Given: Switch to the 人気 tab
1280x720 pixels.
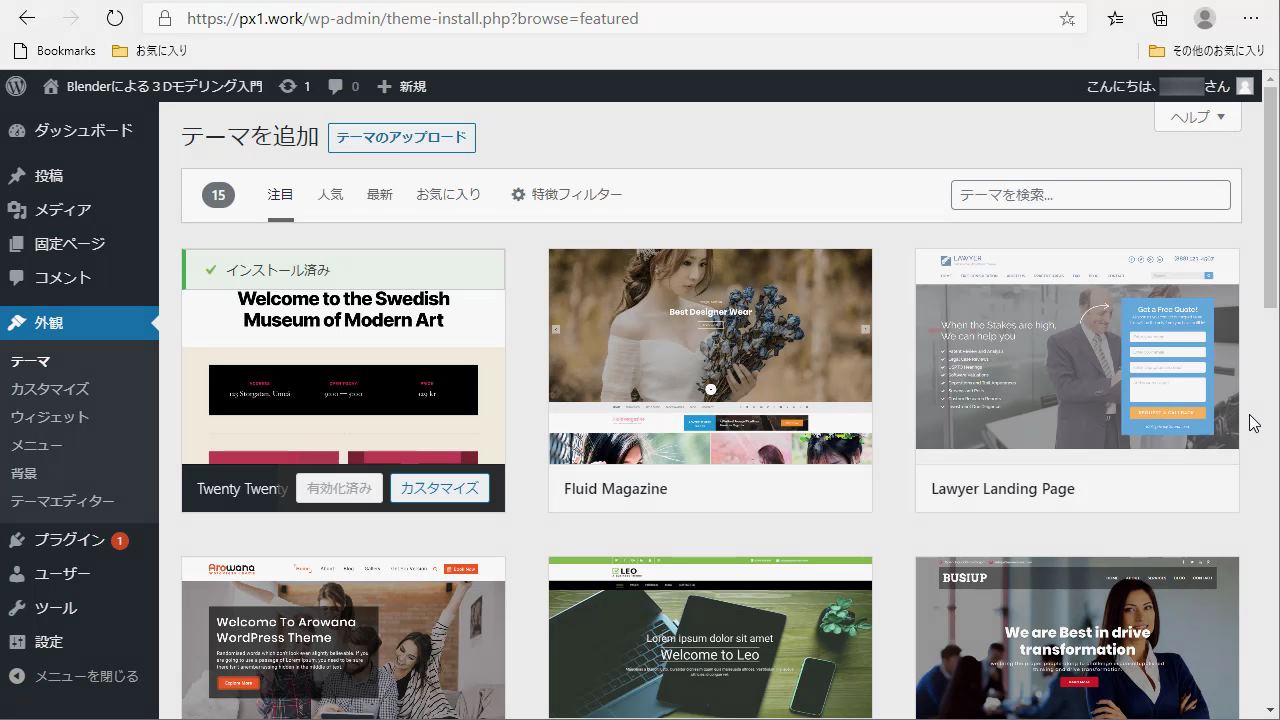Looking at the screenshot, I should [x=330, y=195].
